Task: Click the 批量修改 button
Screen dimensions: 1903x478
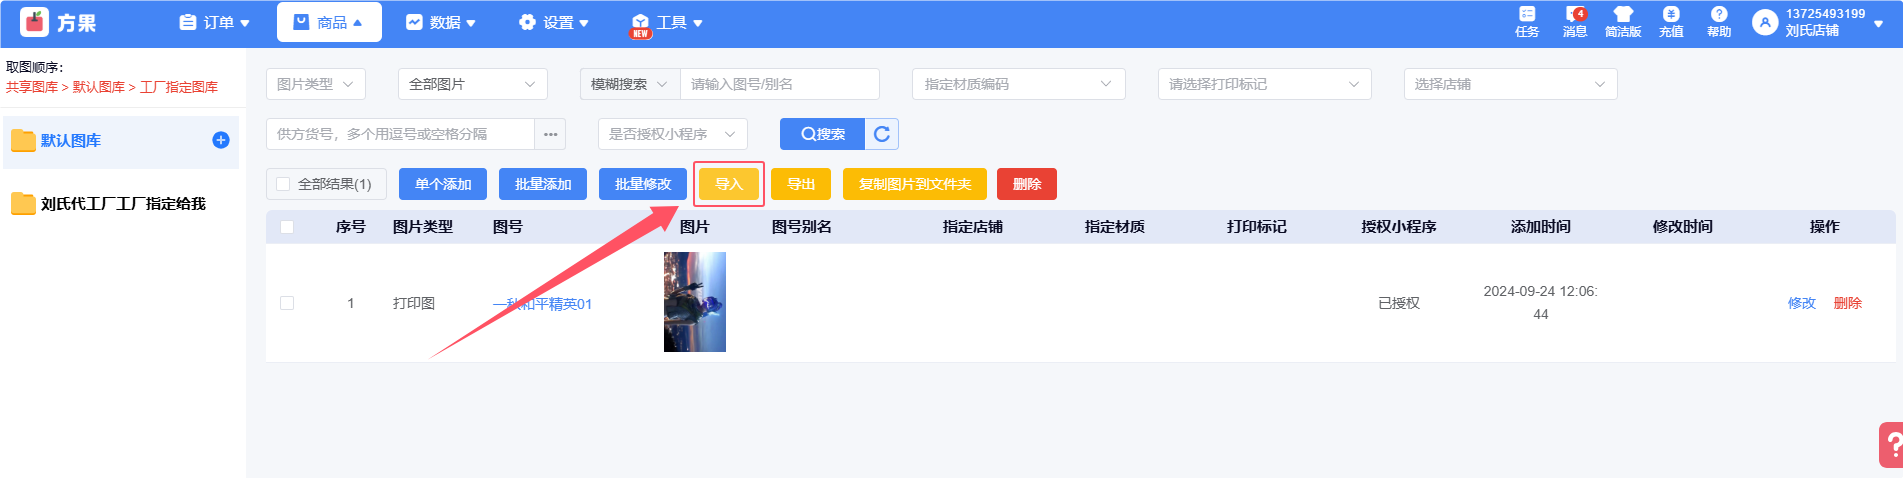Action: [643, 184]
